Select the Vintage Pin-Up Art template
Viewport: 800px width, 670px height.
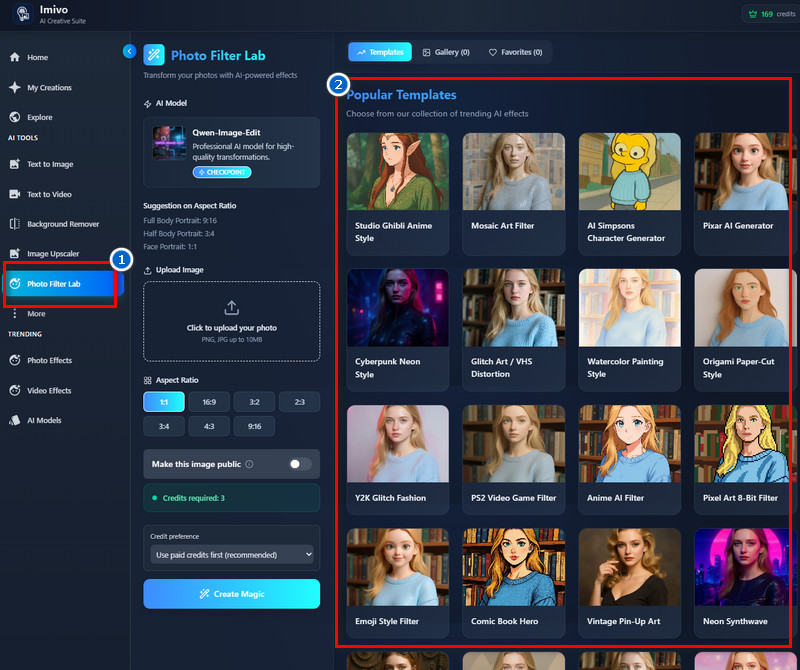coord(630,583)
